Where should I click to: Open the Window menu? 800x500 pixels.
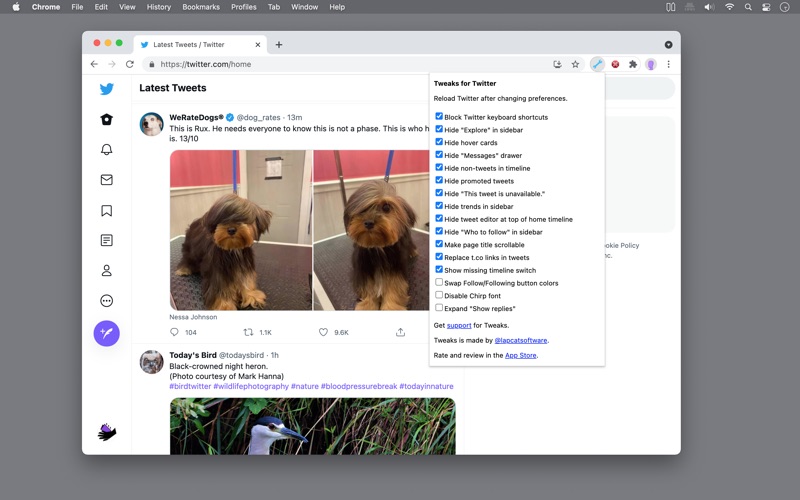tap(305, 7)
